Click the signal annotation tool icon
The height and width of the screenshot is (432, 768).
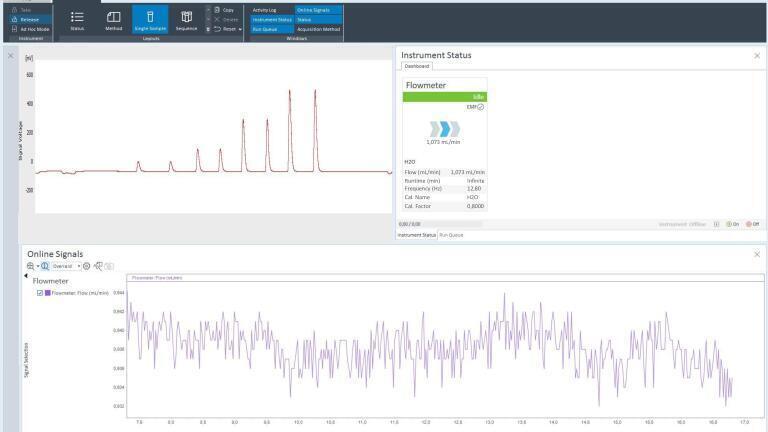[x=98, y=266]
